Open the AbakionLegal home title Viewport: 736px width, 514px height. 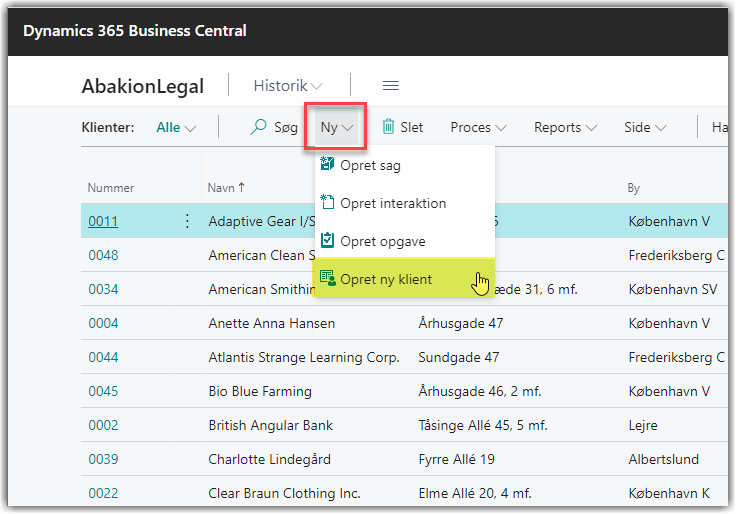(x=143, y=86)
